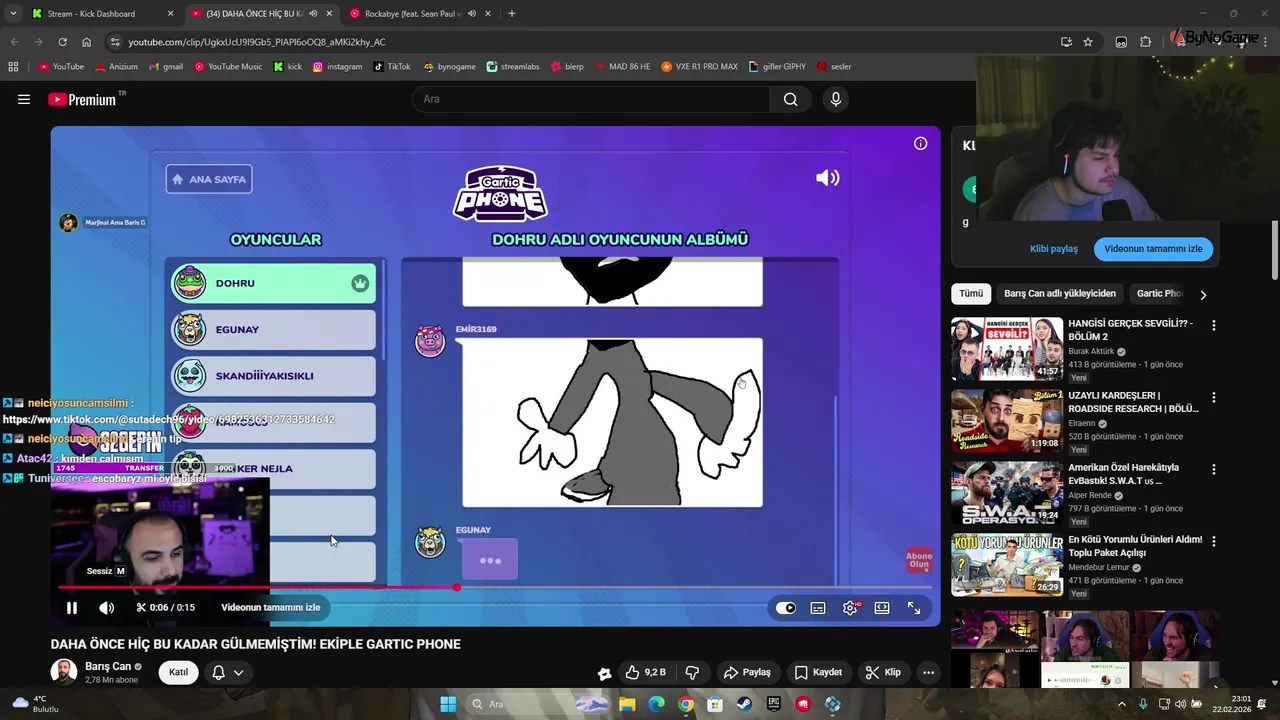Dislike the video with thumbs down
Image resolution: width=1280 pixels, height=720 pixels.
coord(692,672)
